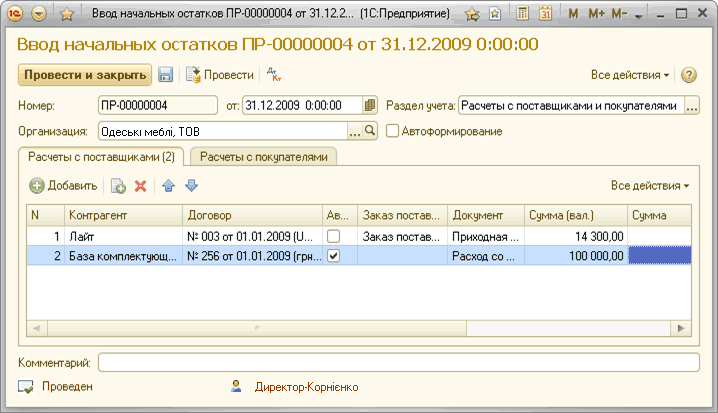Click the Комментарий input field

pyautogui.click(x=398, y=362)
